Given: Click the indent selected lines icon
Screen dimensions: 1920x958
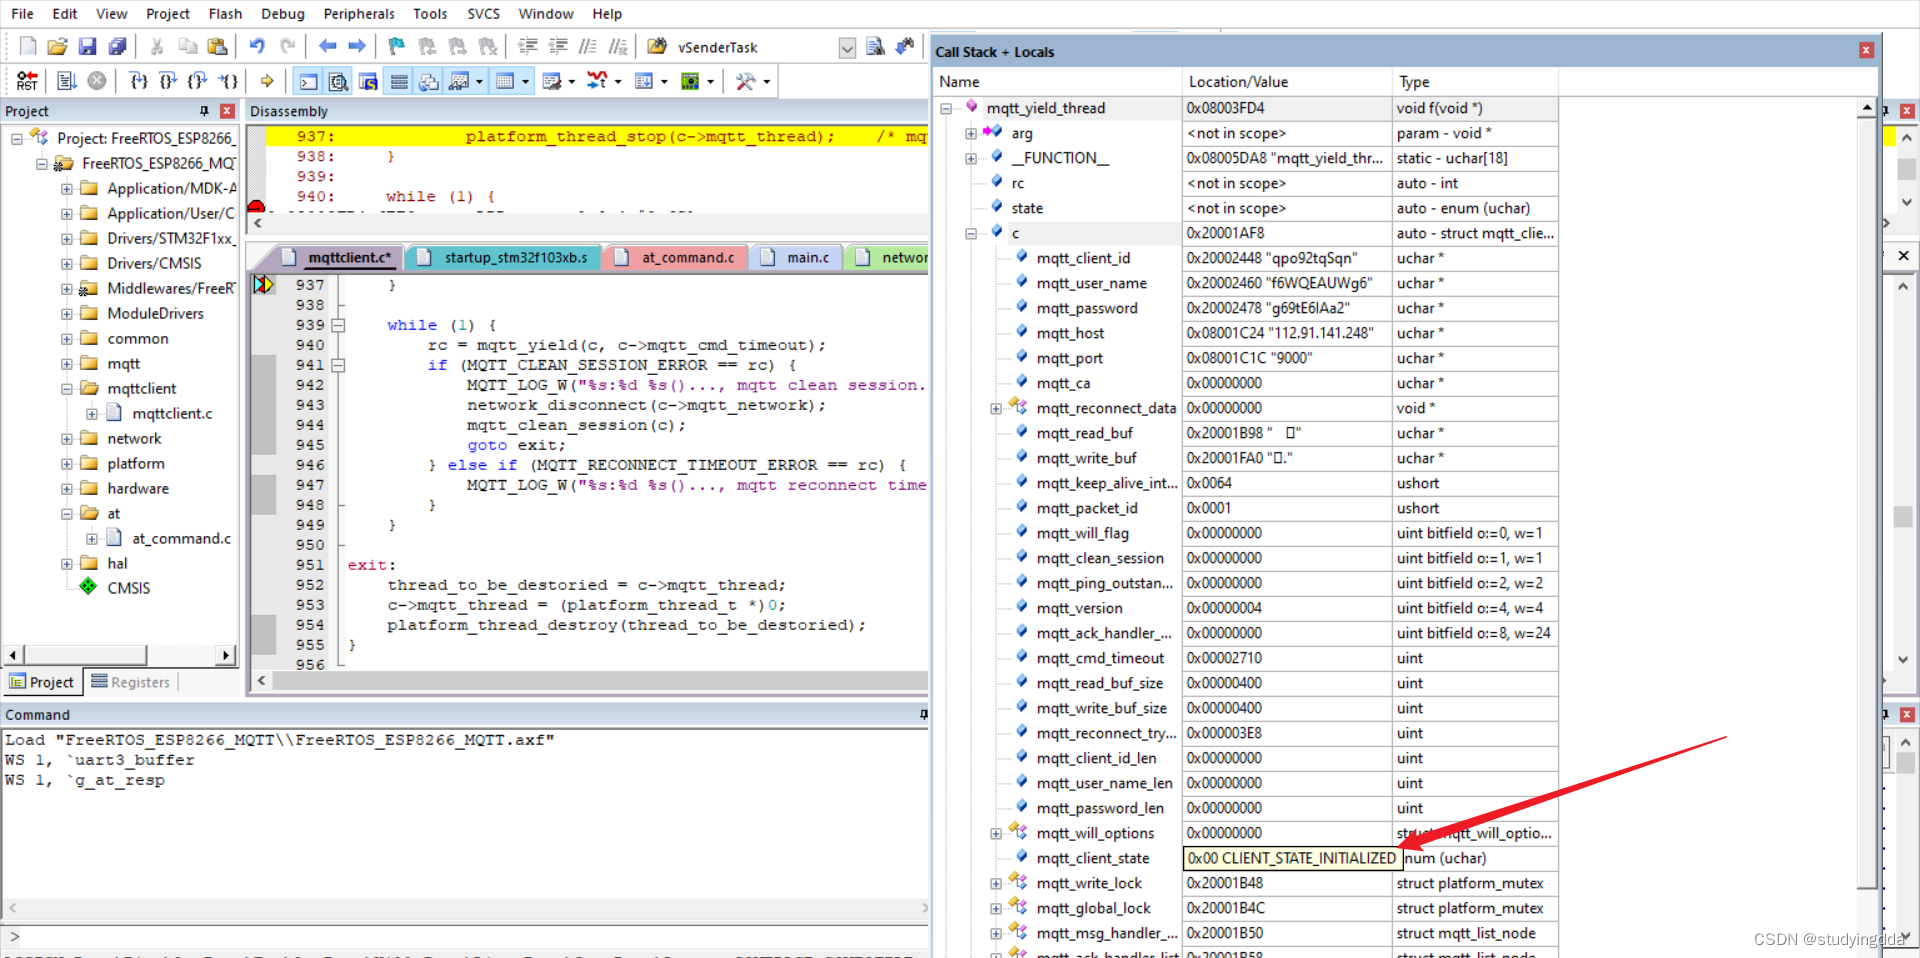Looking at the screenshot, I should [x=528, y=46].
